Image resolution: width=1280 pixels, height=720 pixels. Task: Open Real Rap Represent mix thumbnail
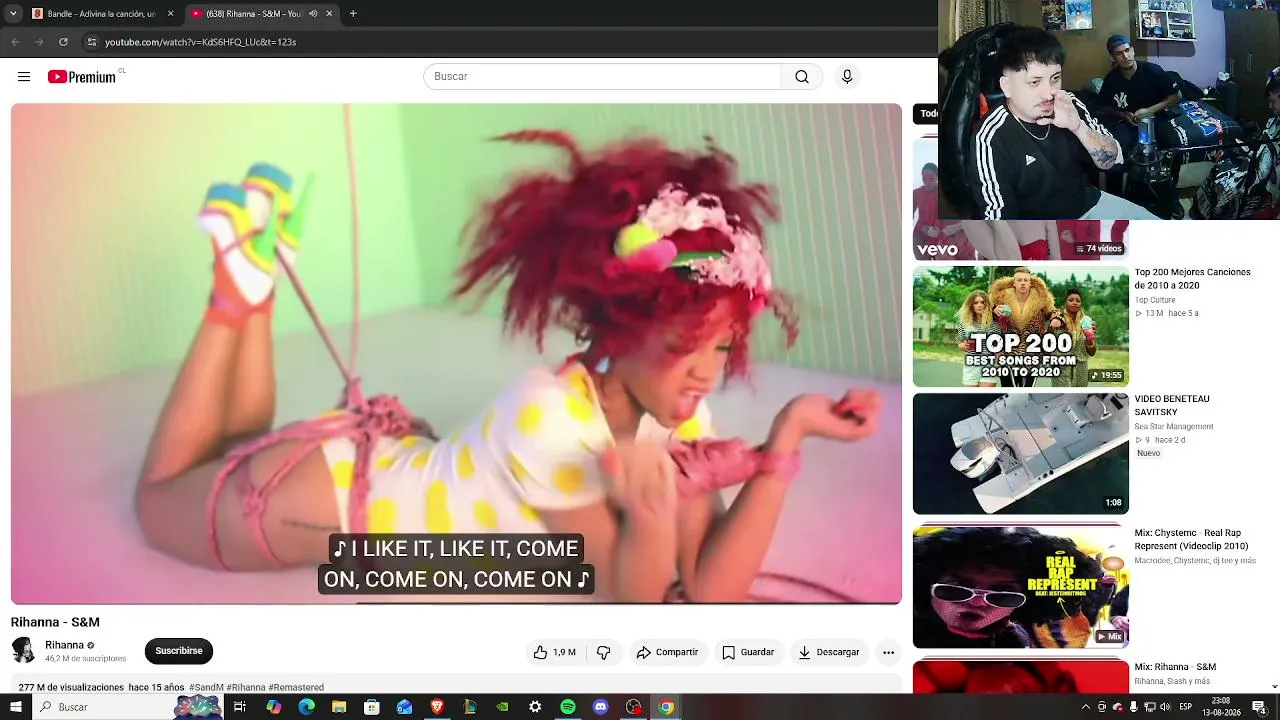(1020, 586)
